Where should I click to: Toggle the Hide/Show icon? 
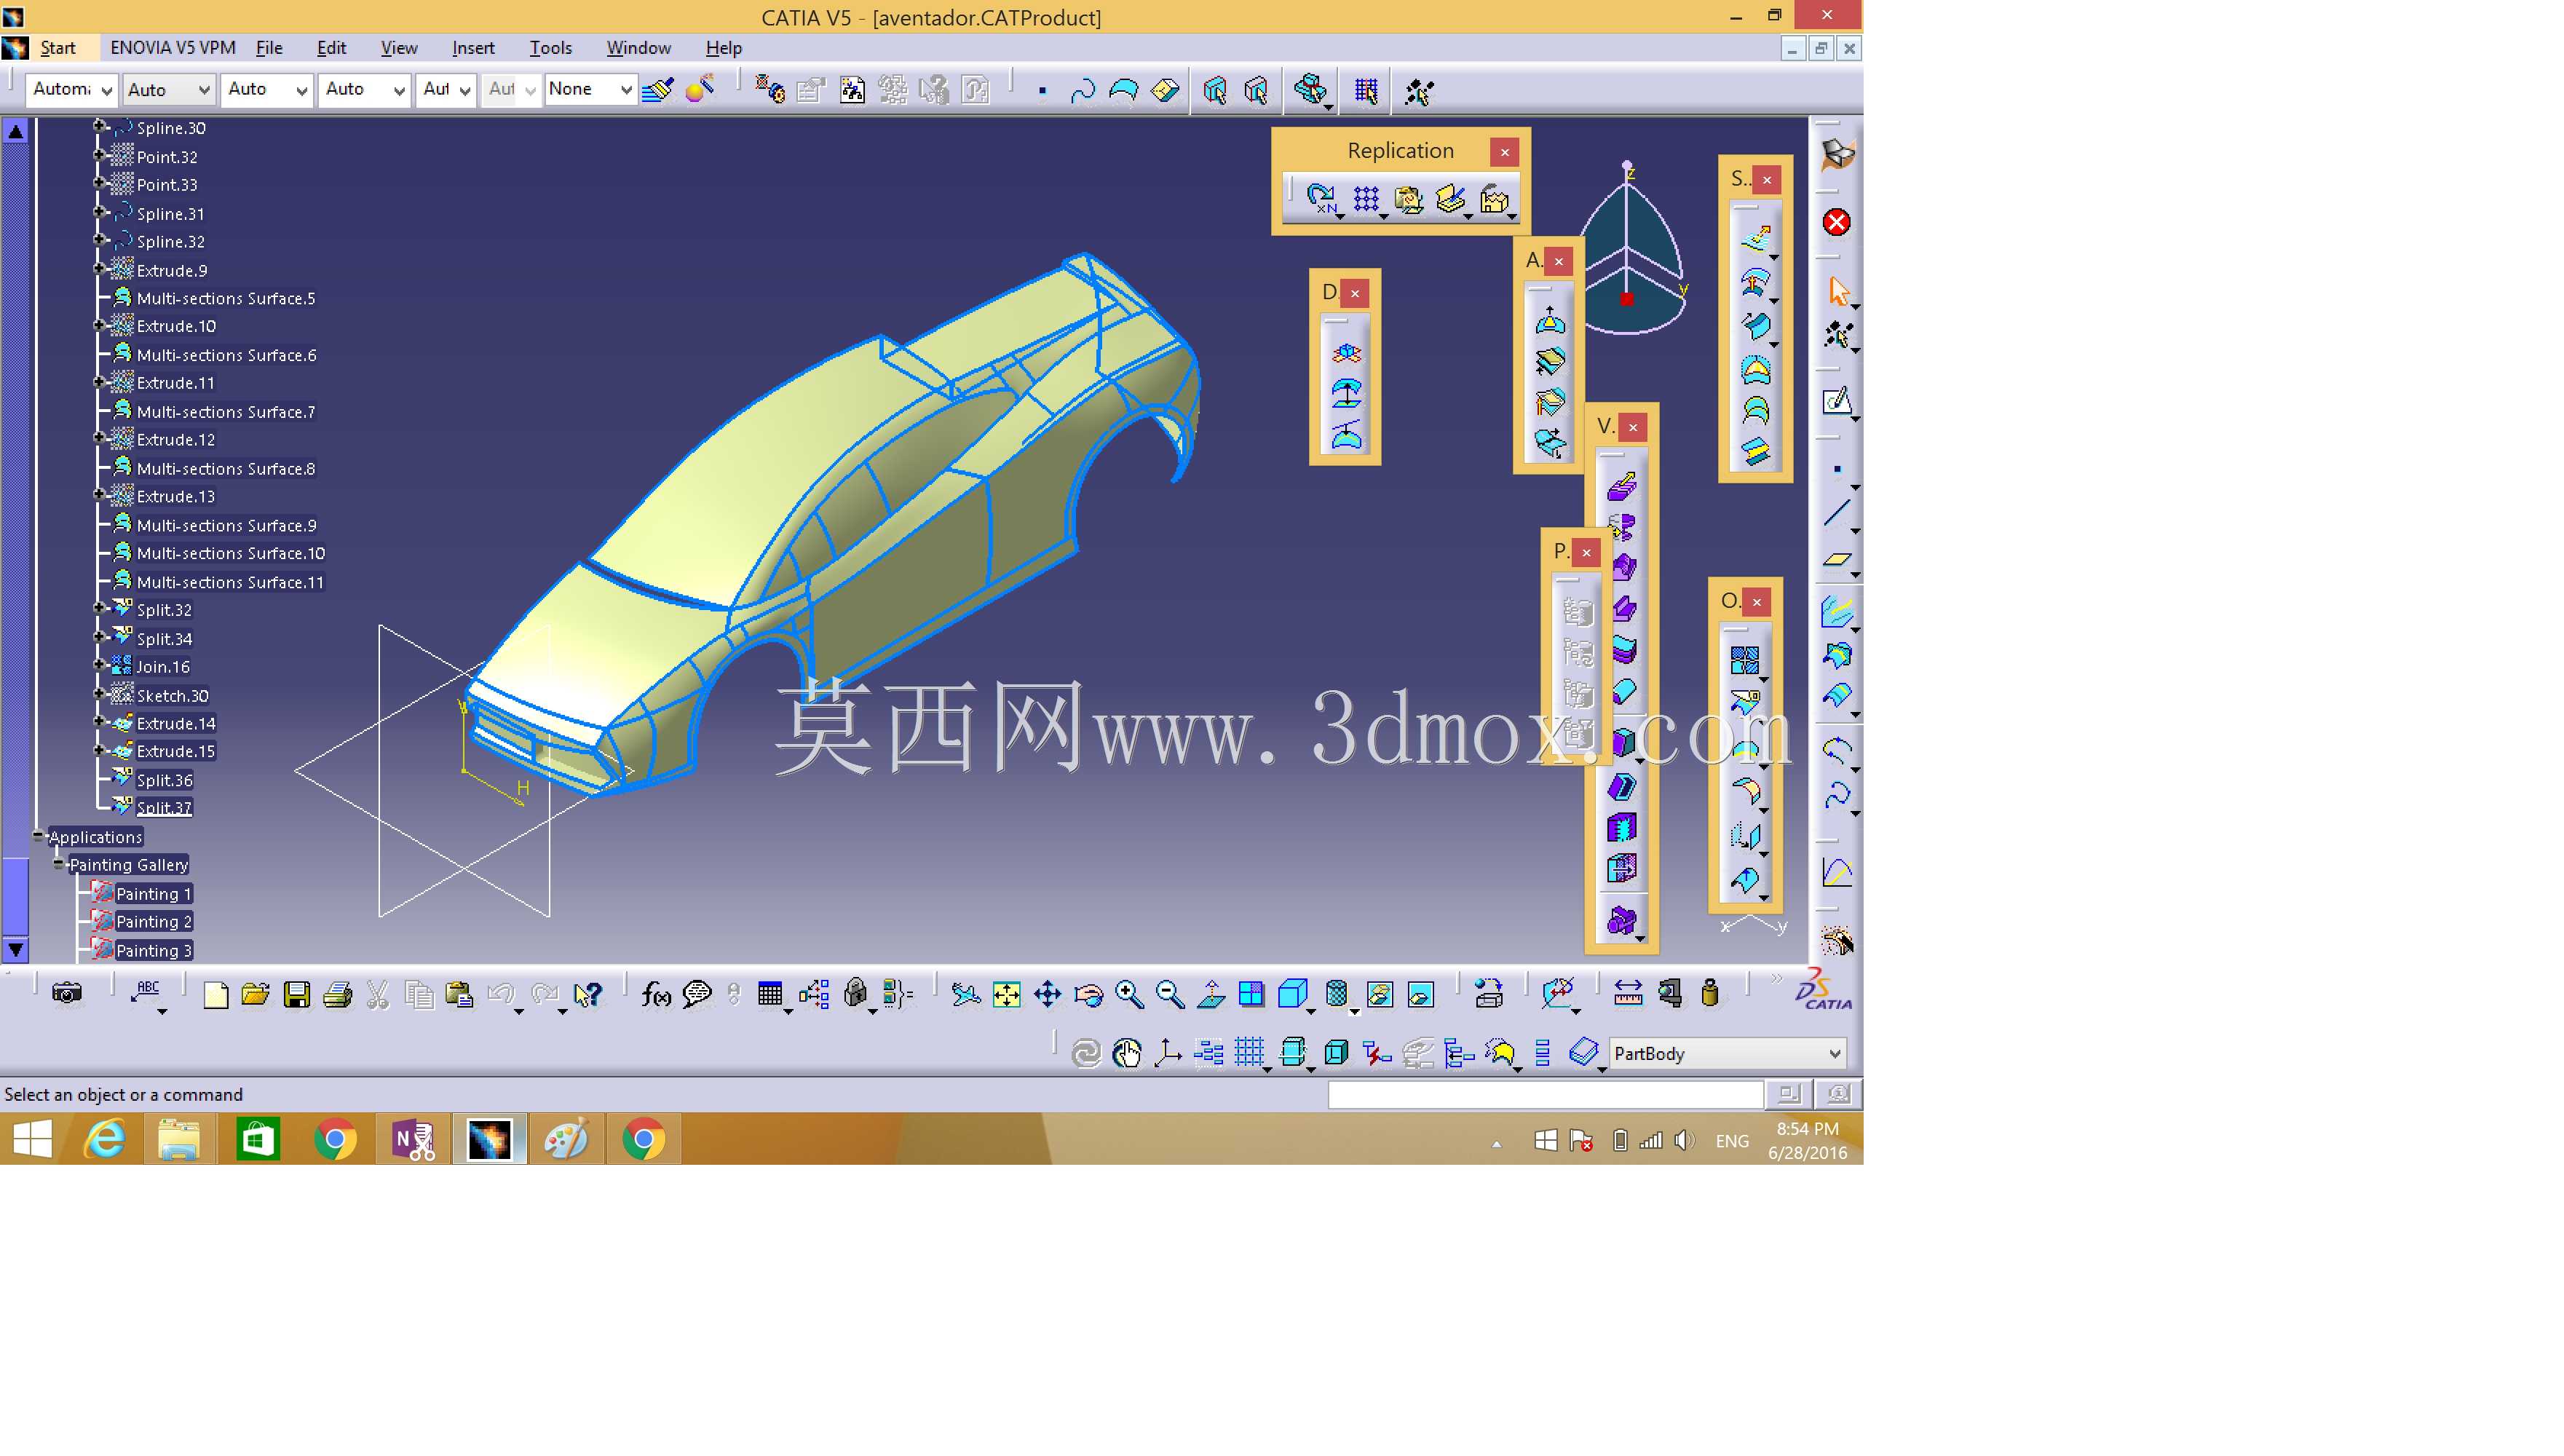click(1379, 994)
